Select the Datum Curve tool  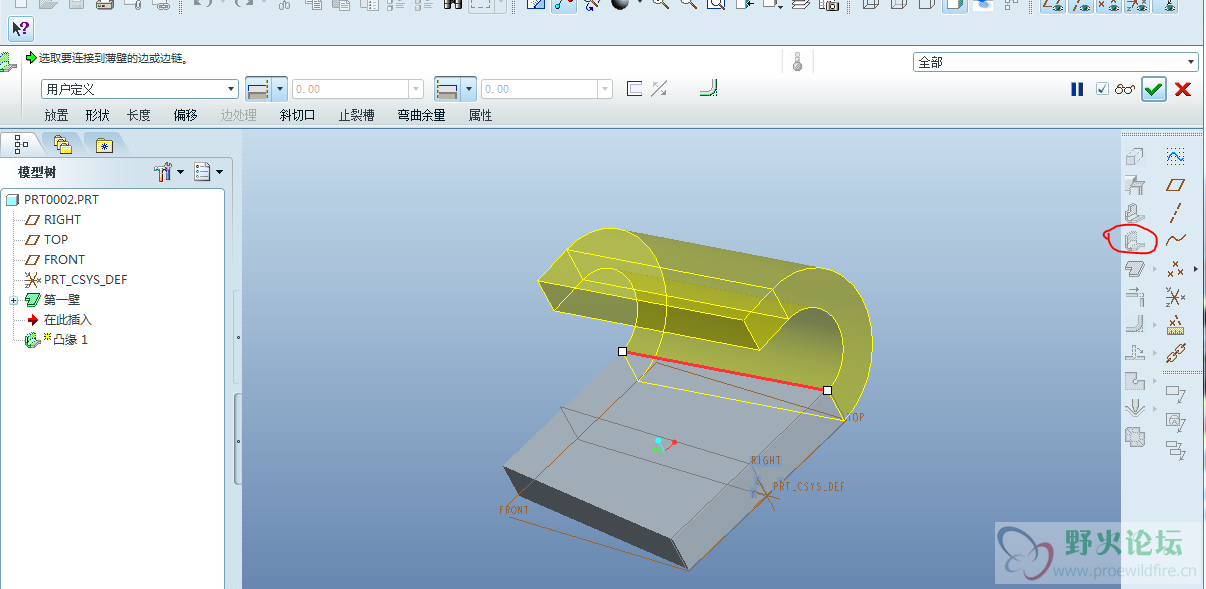pyautogui.click(x=1176, y=240)
